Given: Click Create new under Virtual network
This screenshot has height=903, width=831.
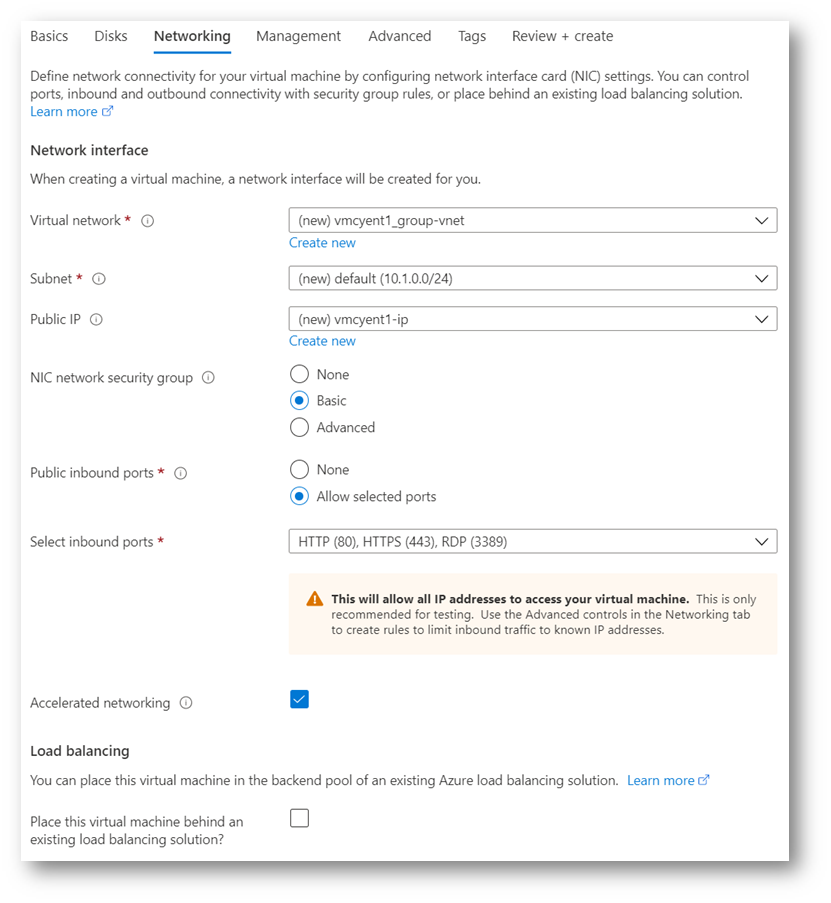Looking at the screenshot, I should 322,243.
